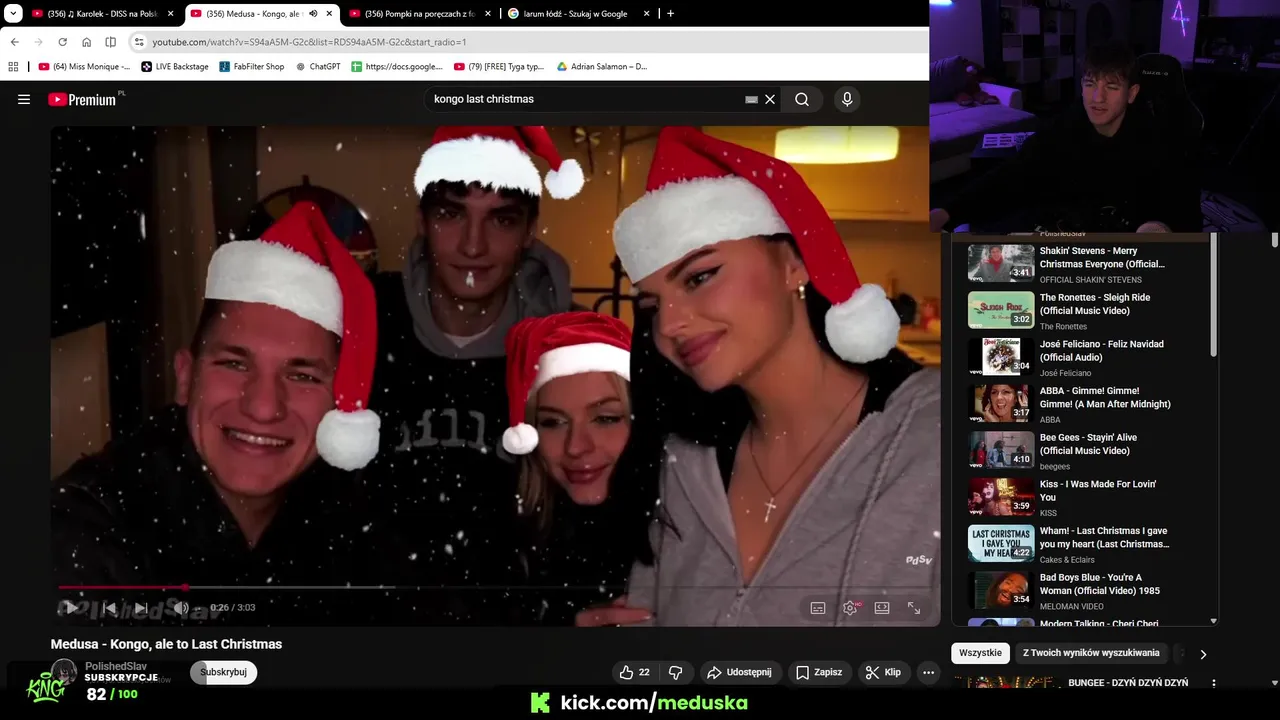This screenshot has height=720, width=1280.
Task: Open the Miss Monique bookmark
Action: coord(84,66)
